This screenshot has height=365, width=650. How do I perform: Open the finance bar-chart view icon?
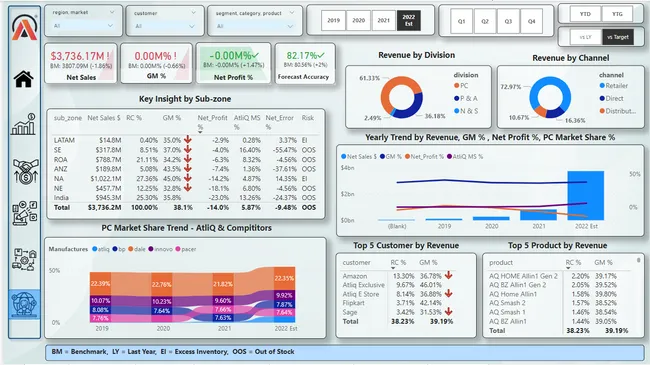point(24,124)
